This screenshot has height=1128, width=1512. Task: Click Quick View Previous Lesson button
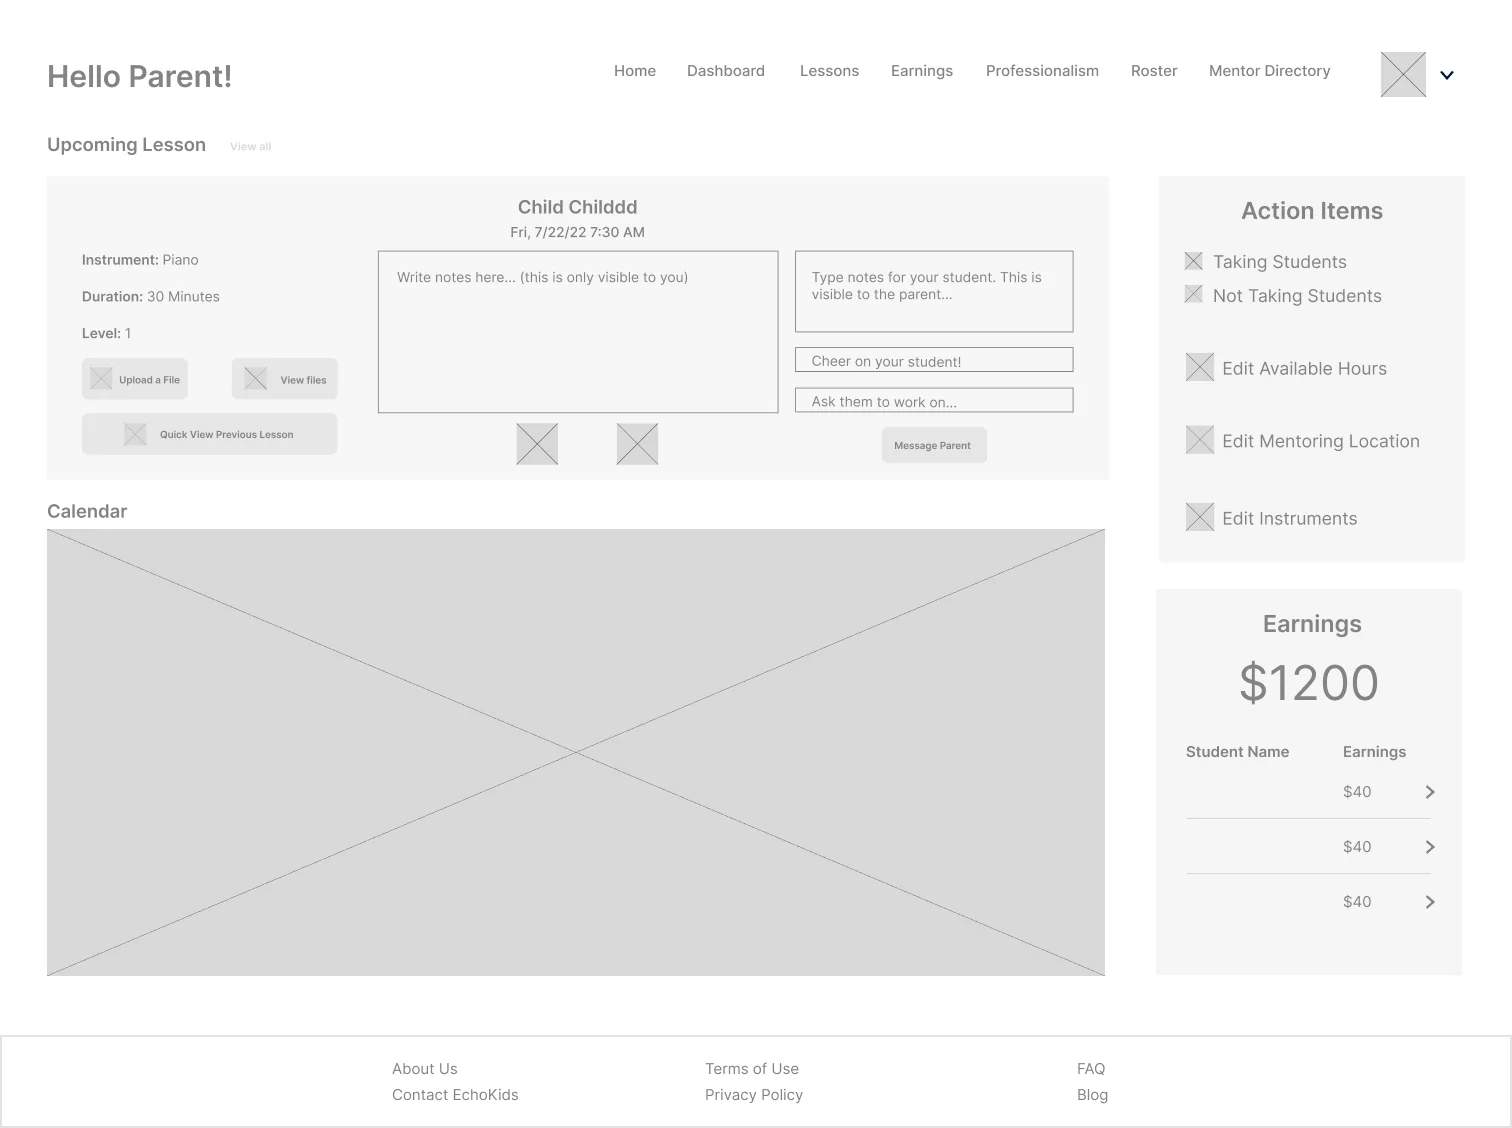click(210, 434)
